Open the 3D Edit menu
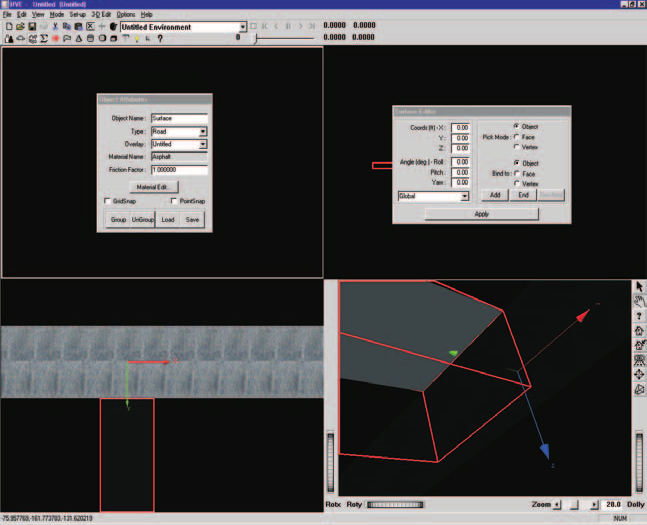This screenshot has width=647, height=525. point(101,14)
